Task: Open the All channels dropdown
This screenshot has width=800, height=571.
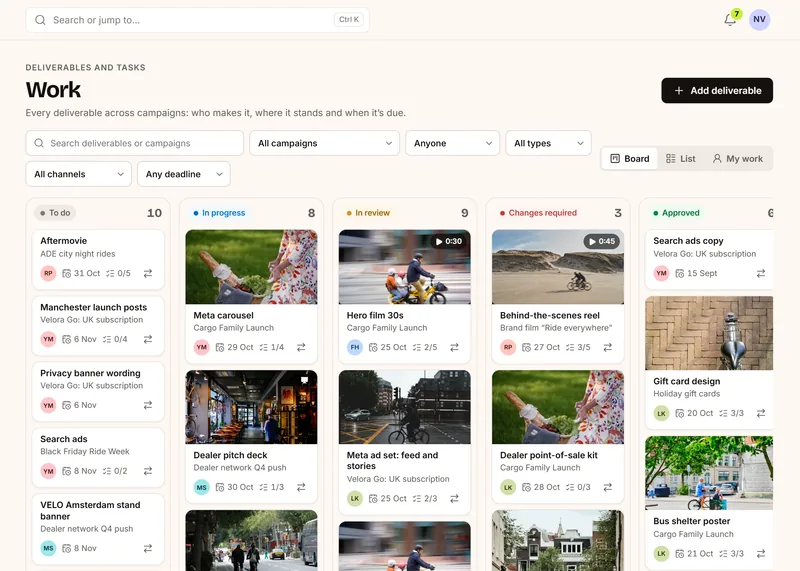Action: (79, 174)
